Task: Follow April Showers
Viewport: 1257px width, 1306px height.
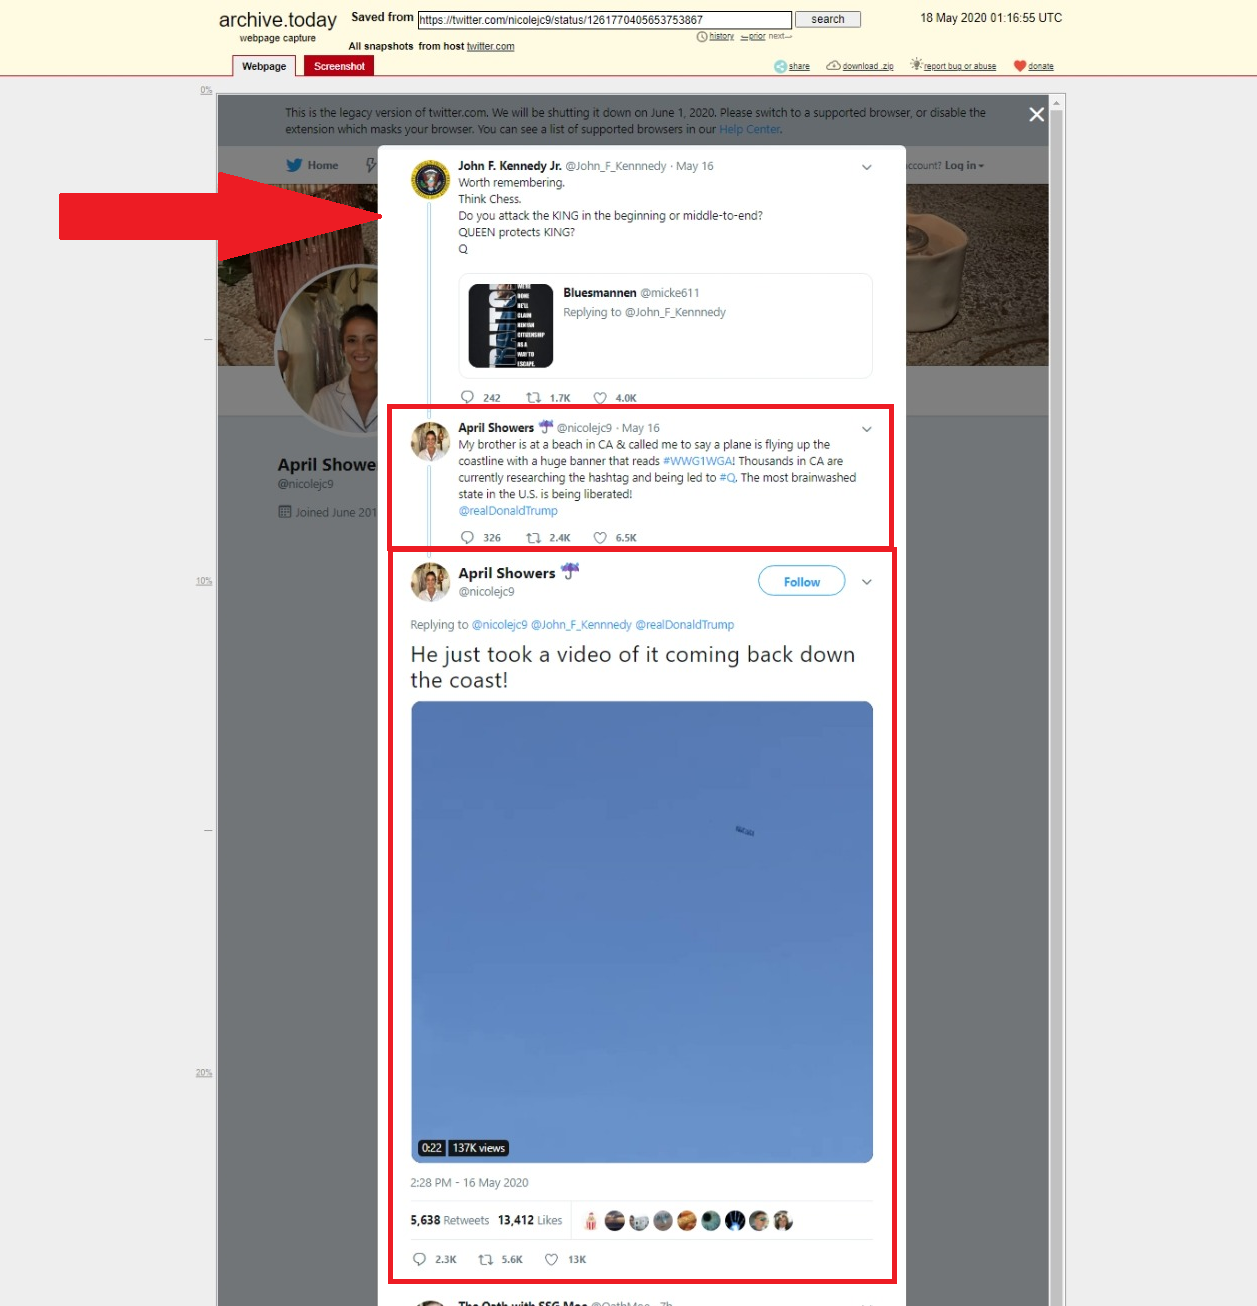Action: [801, 581]
